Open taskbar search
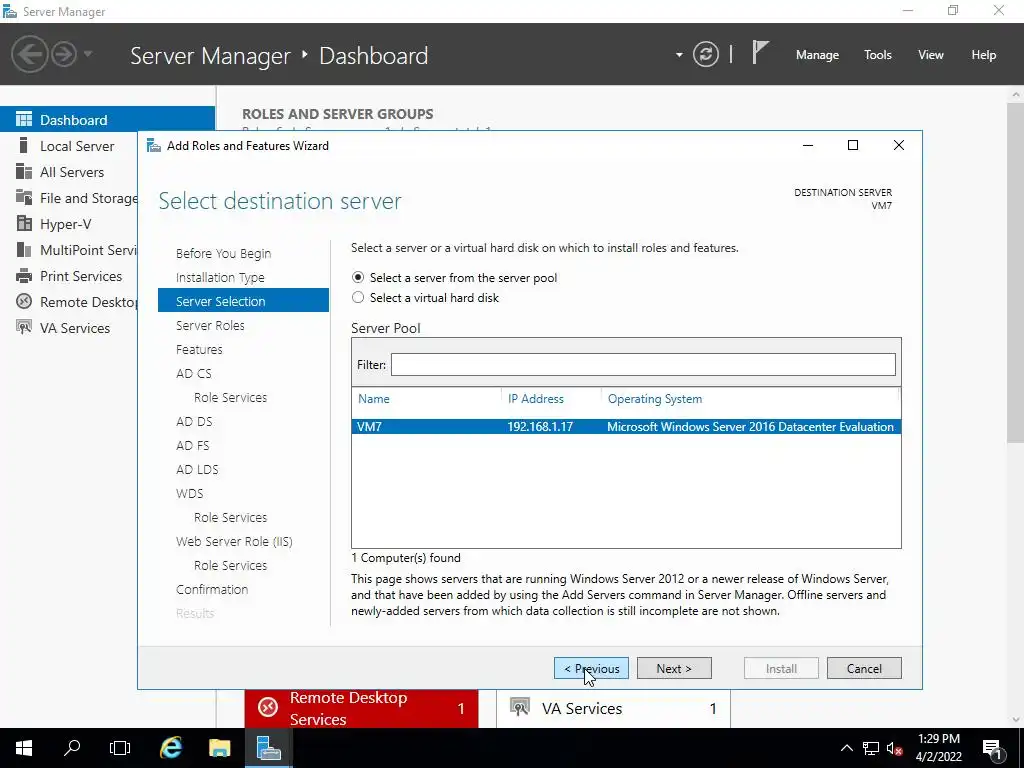 pyautogui.click(x=72, y=748)
